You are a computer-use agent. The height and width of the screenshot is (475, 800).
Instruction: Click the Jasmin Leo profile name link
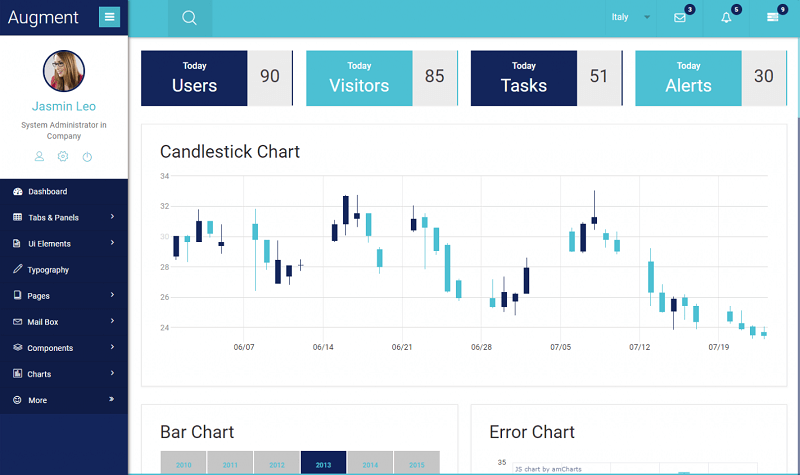(64, 106)
